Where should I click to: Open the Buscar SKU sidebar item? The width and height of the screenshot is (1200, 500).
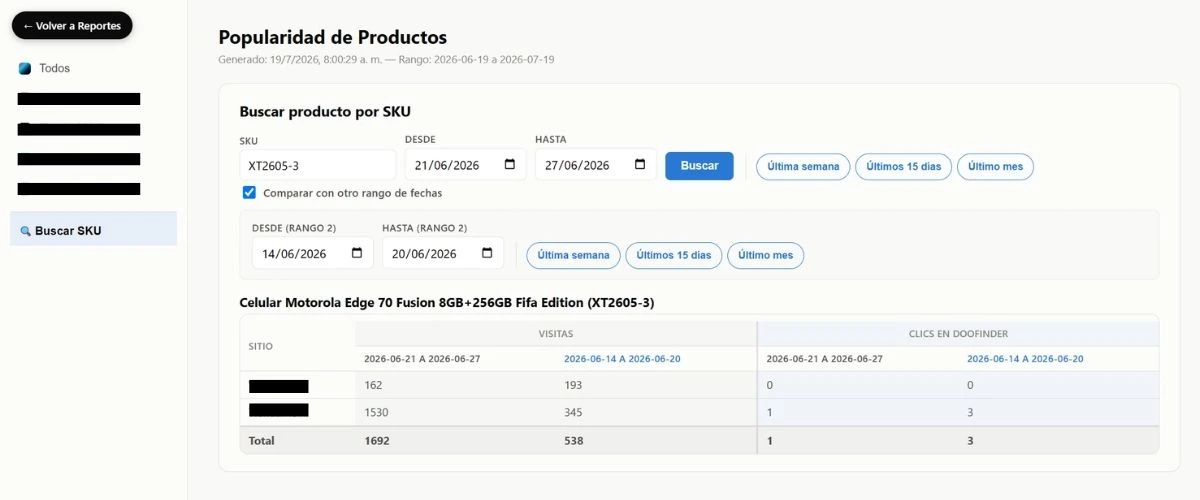[x=93, y=230]
